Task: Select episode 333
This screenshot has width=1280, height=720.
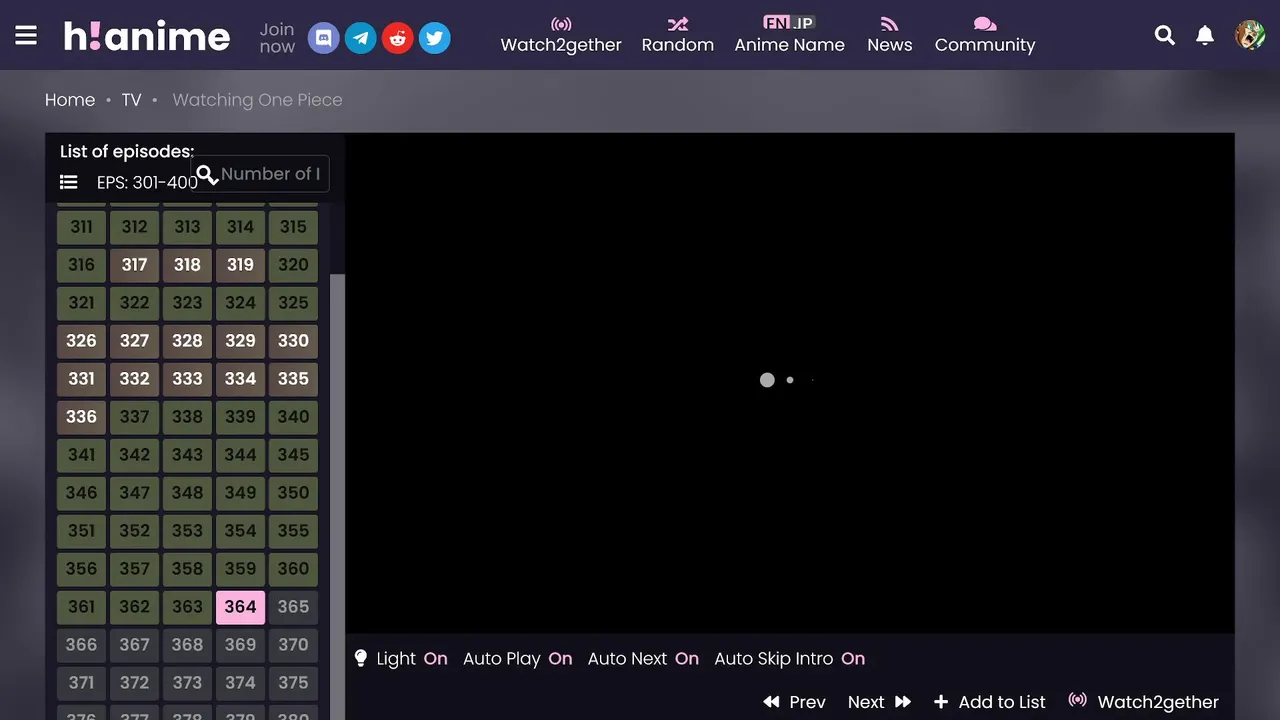Action: 187,379
